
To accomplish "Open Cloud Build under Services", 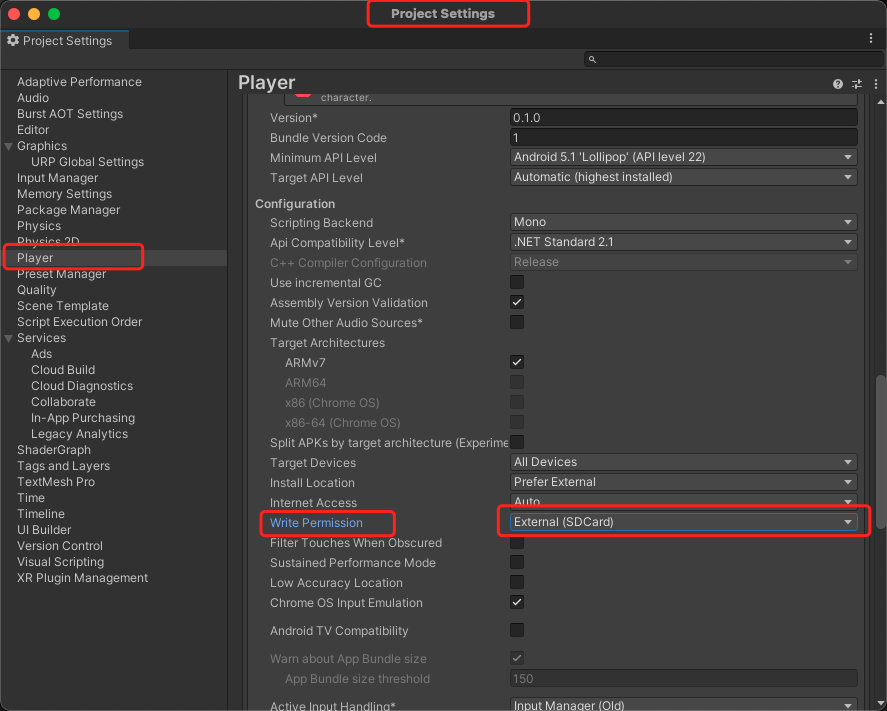I will pyautogui.click(x=63, y=370).
